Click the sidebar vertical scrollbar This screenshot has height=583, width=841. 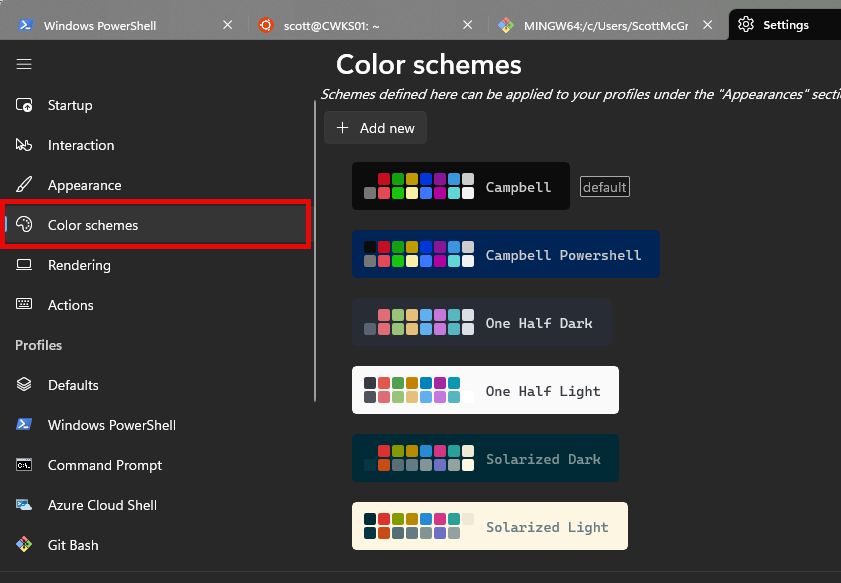[x=315, y=251]
